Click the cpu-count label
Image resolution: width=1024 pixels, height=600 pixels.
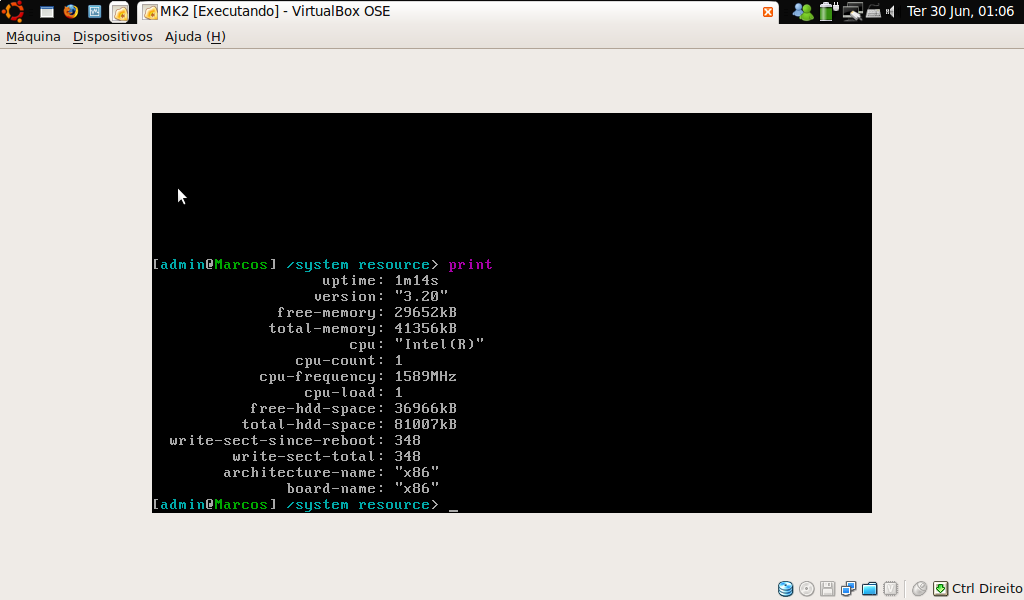pyautogui.click(x=340, y=360)
